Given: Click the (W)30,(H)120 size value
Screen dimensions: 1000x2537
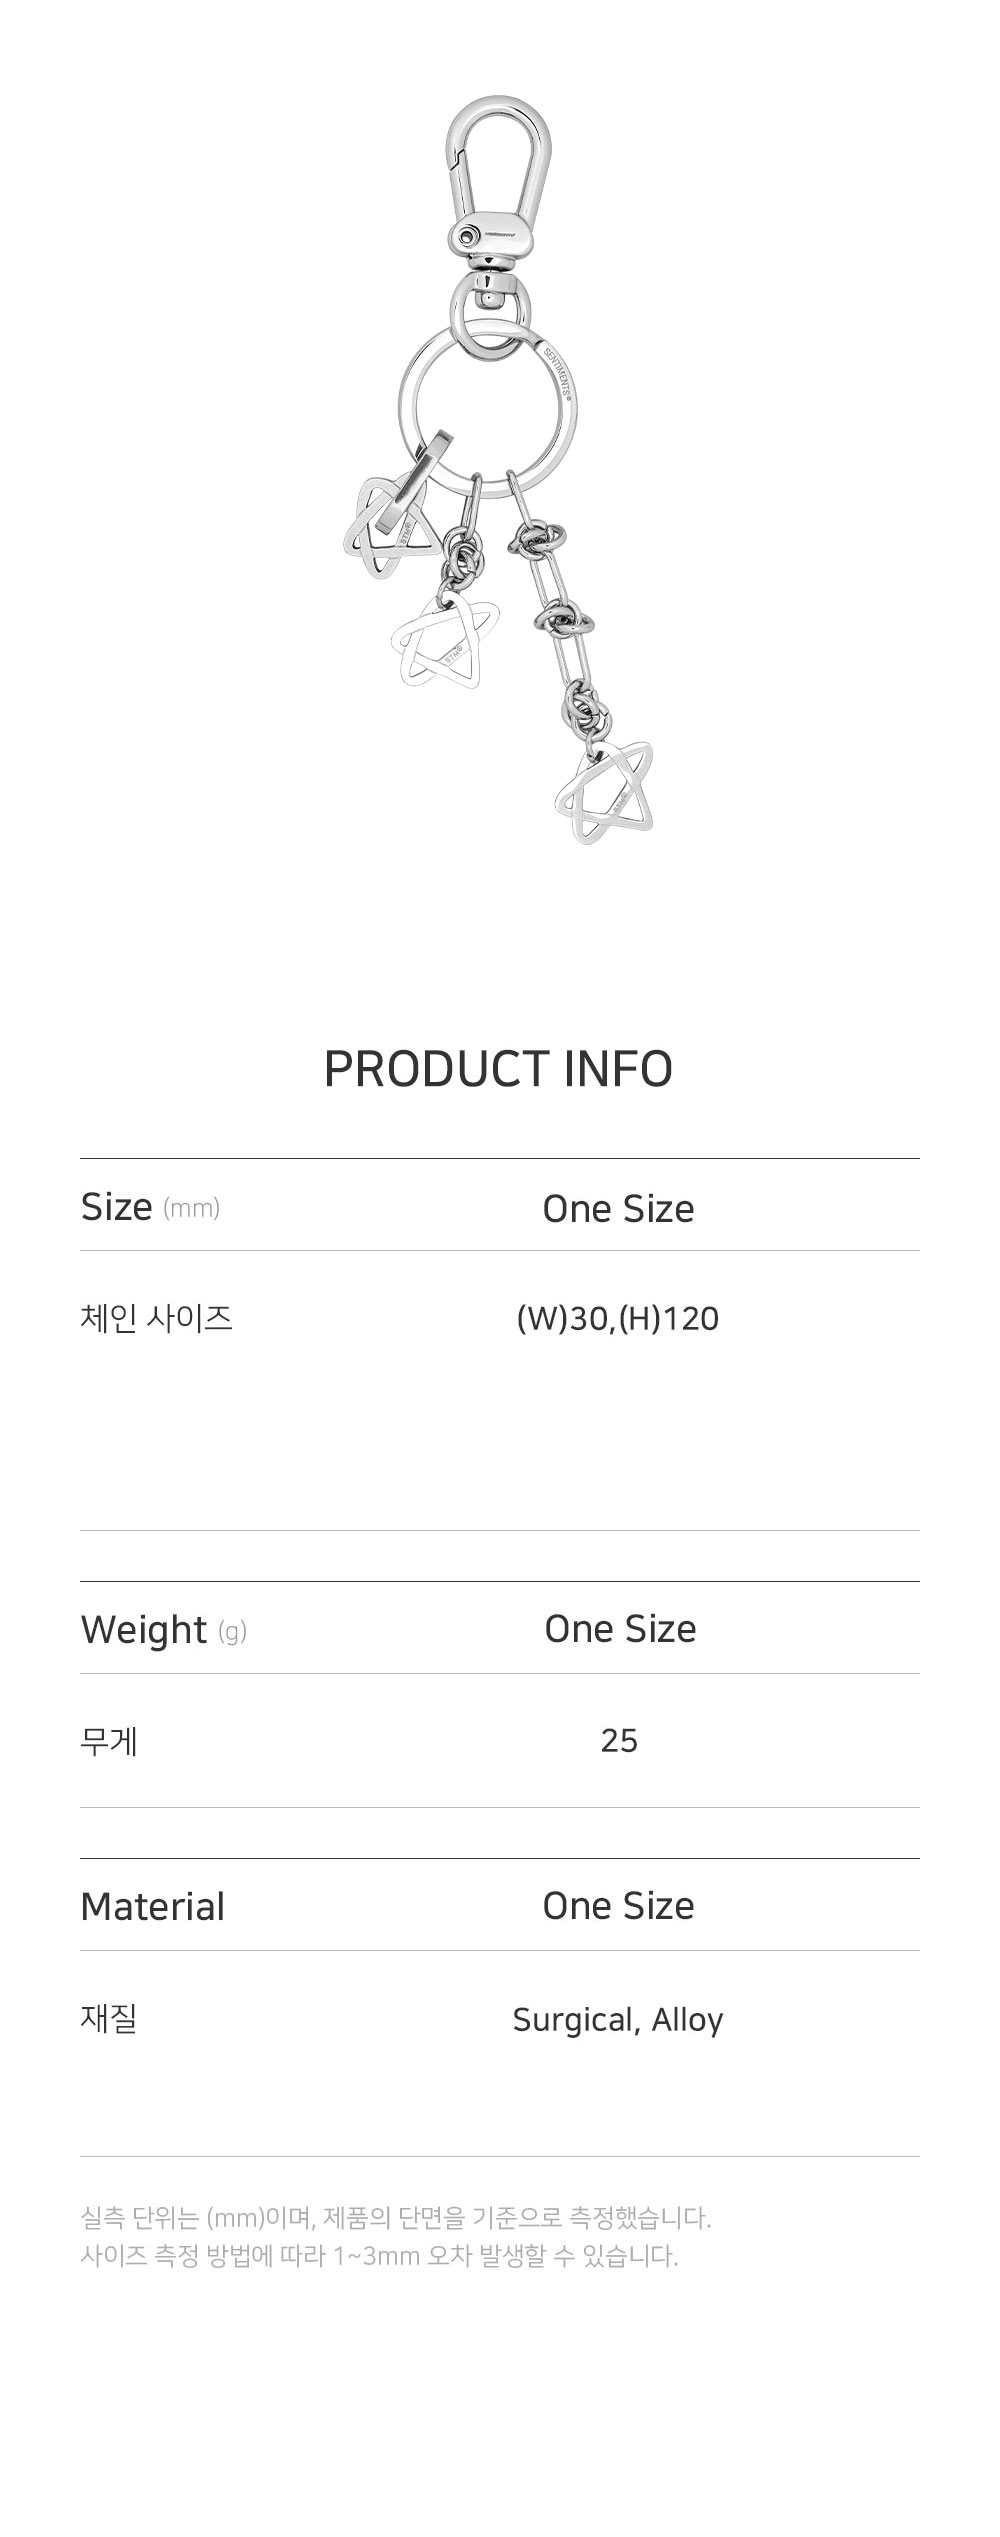Looking at the screenshot, I should (x=617, y=1318).
